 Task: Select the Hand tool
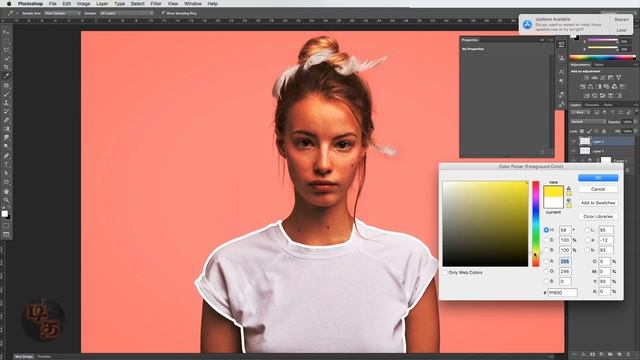click(x=6, y=191)
